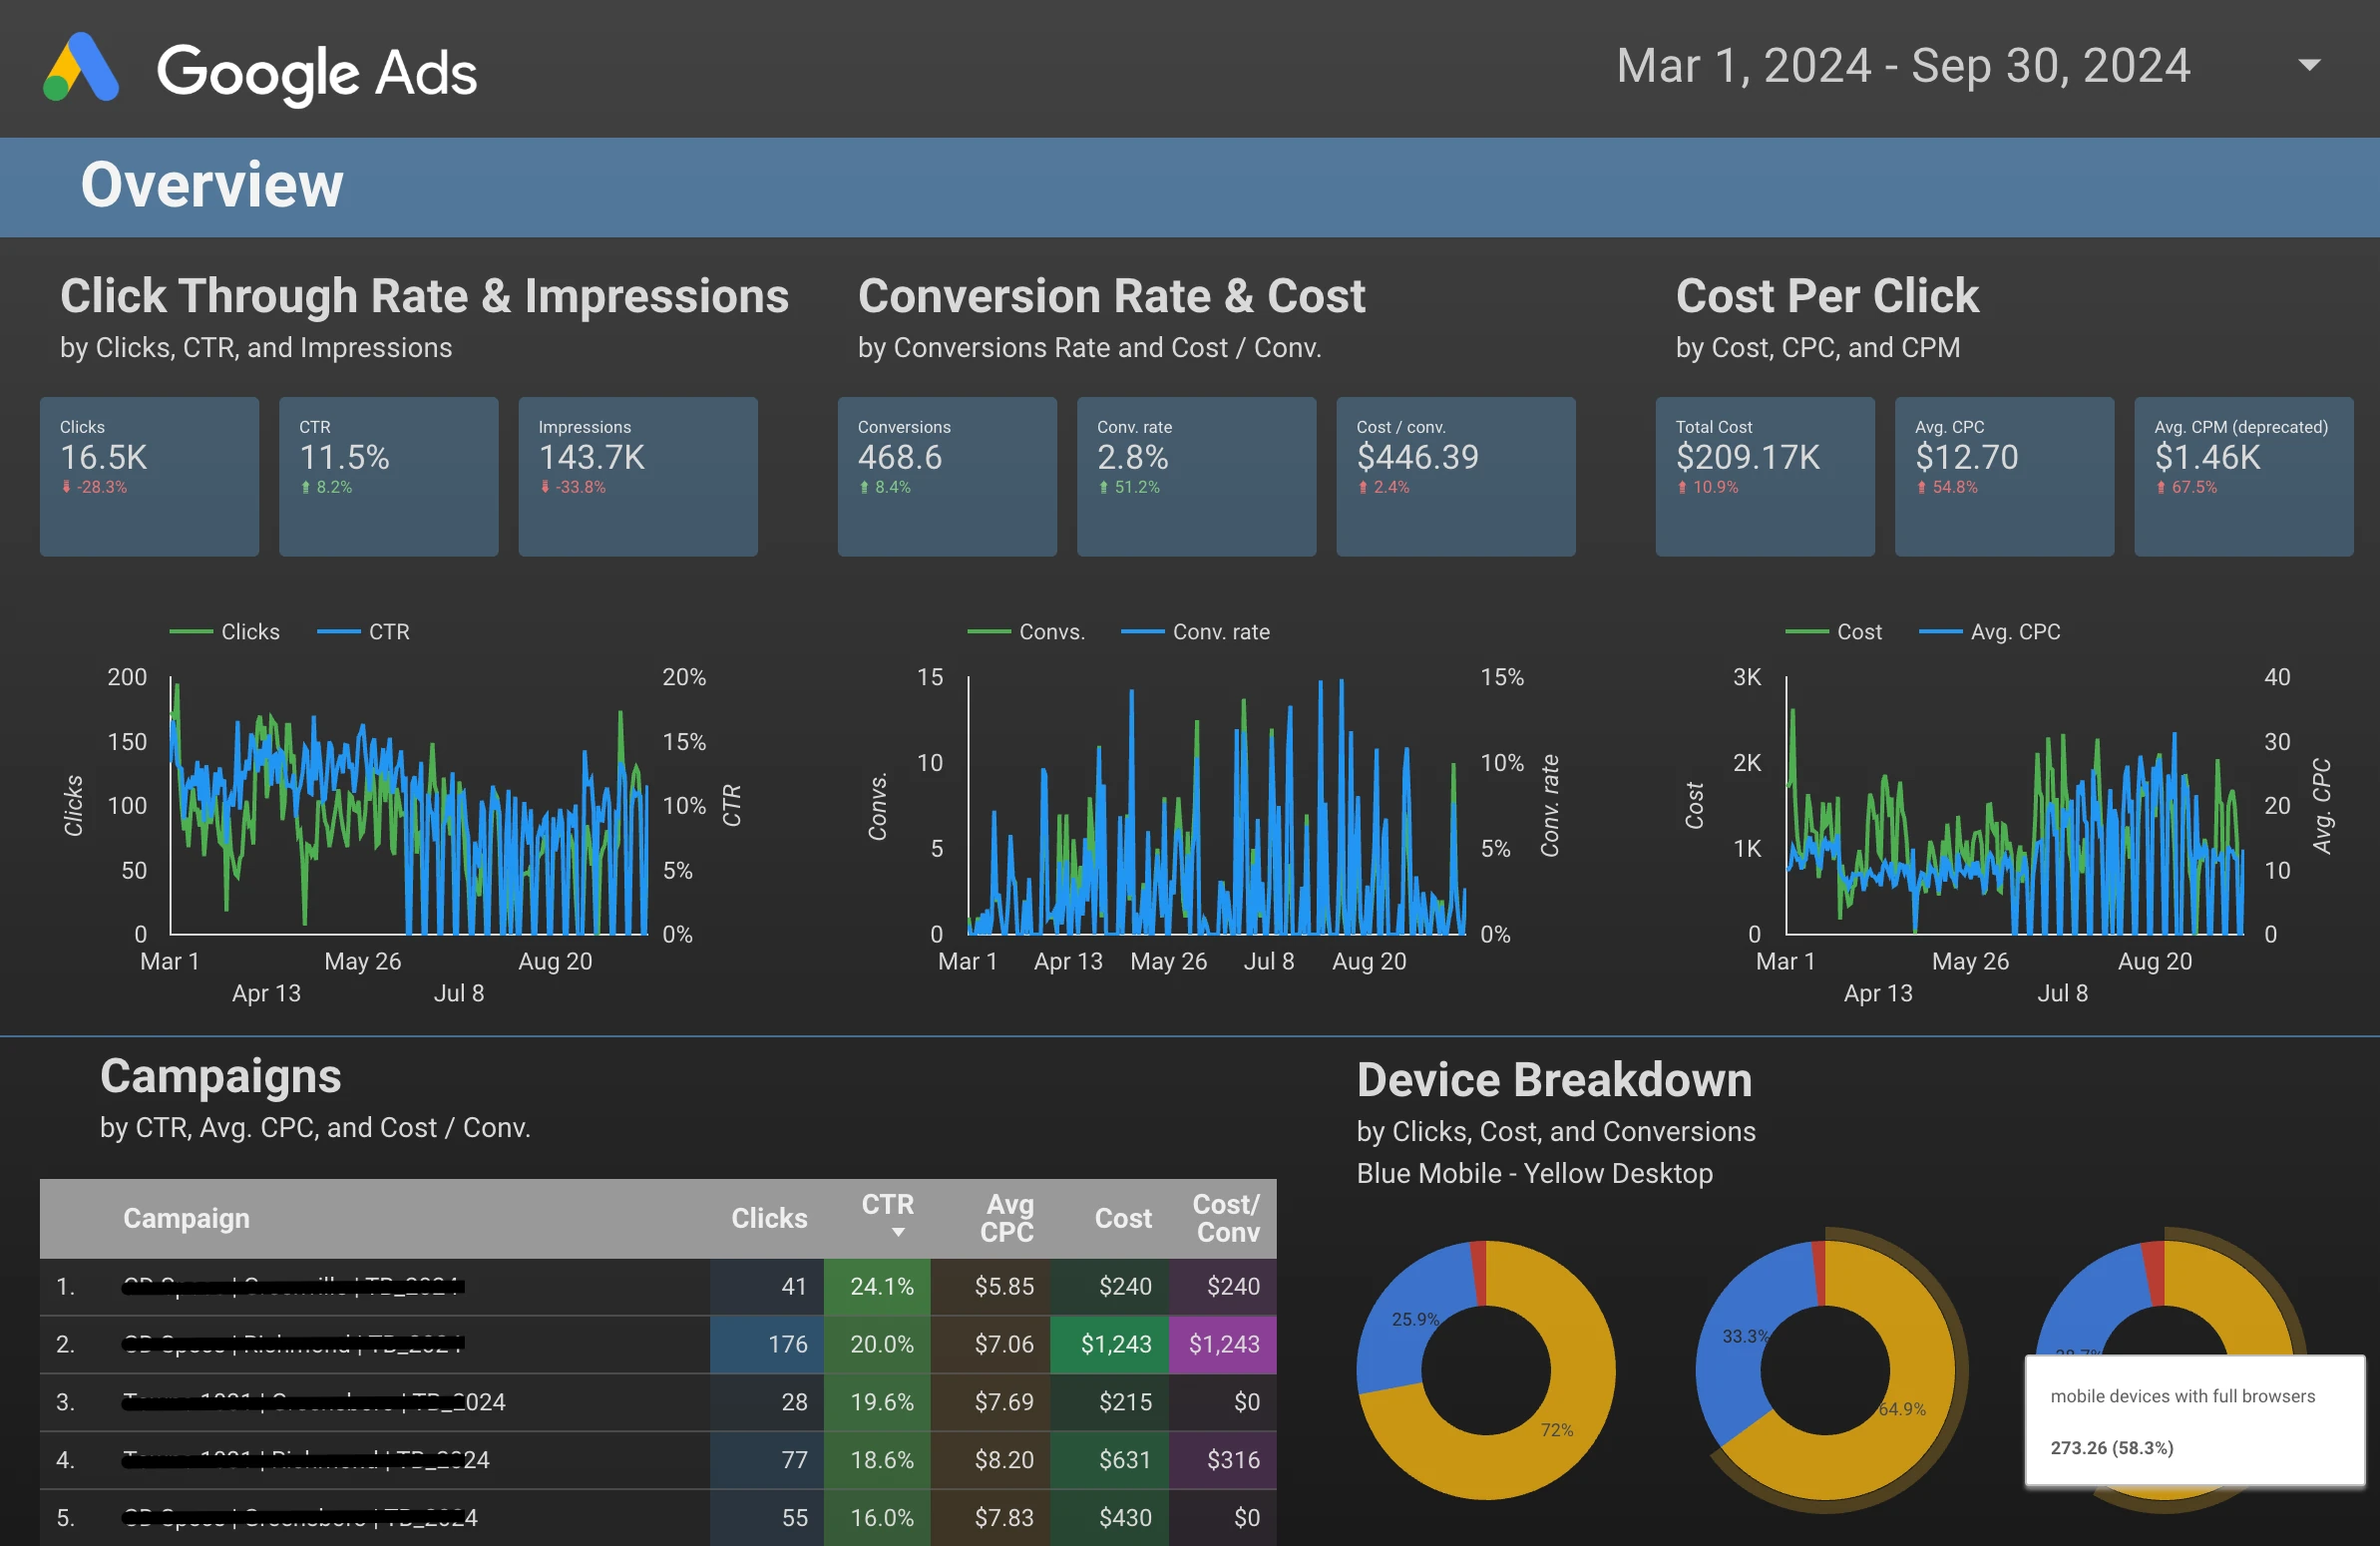Click the $430 Cost cell
The width and height of the screenshot is (2380, 1546).
pyautogui.click(x=1109, y=1517)
